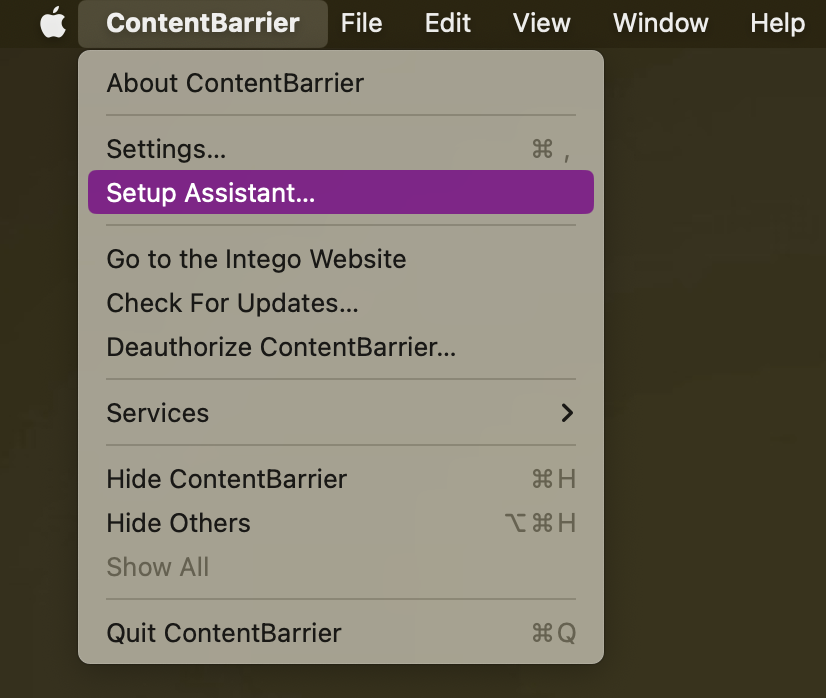The image size is (826, 698).
Task: Choose Hide ContentBarrier
Action: pyautogui.click(x=341, y=479)
